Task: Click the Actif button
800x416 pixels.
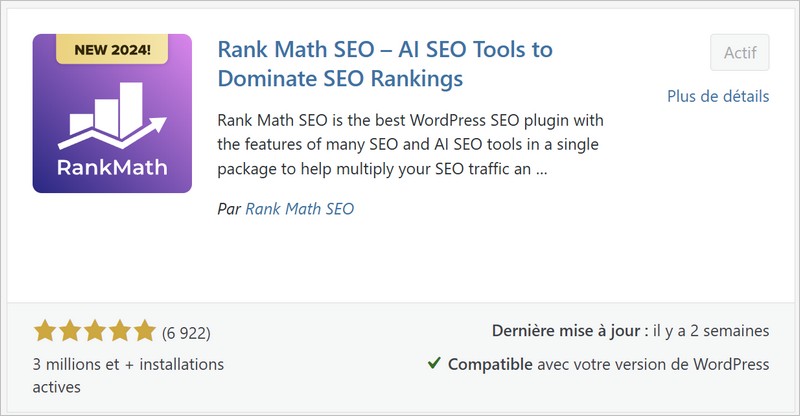Action: pos(739,51)
